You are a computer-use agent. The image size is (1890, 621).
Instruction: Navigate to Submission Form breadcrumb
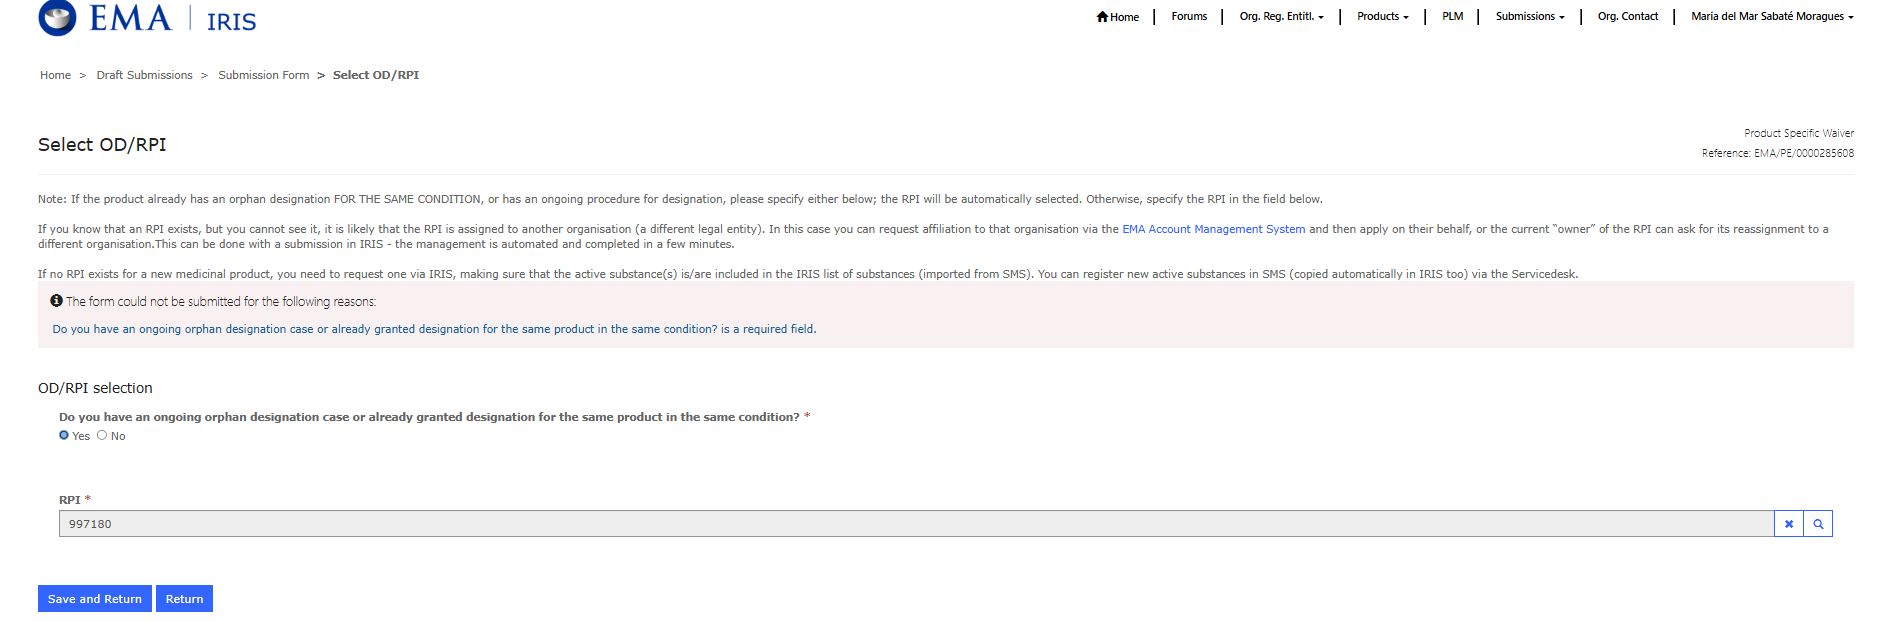click(263, 75)
